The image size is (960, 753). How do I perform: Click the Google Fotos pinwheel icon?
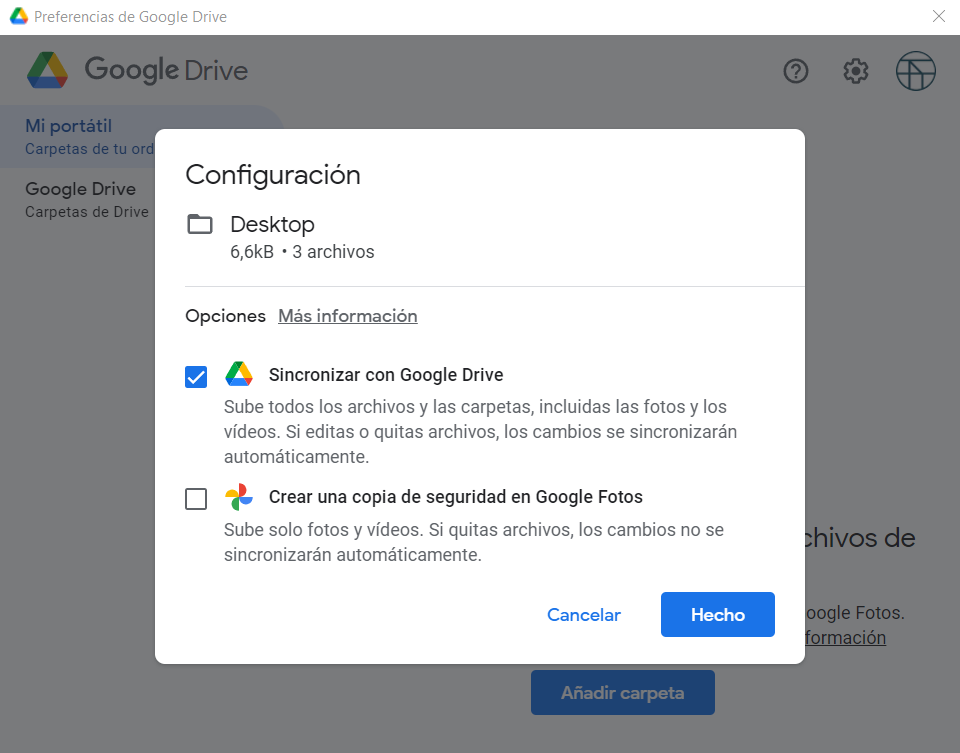(239, 496)
